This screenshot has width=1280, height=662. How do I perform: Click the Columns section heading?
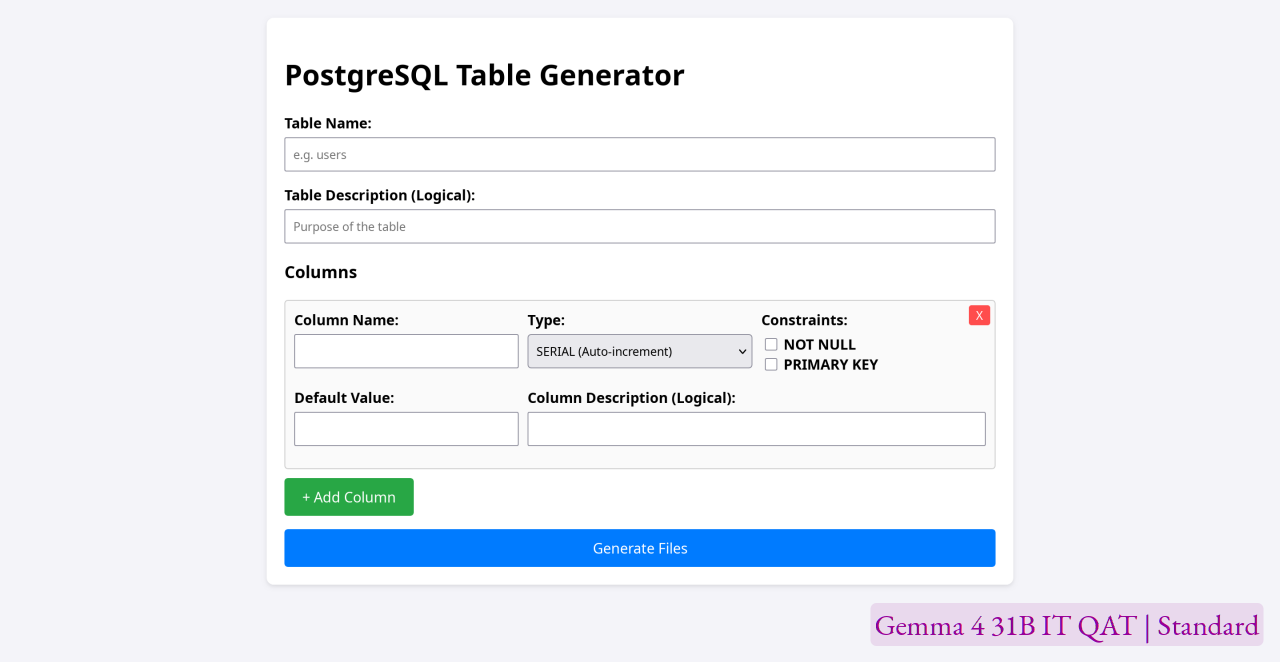(321, 272)
